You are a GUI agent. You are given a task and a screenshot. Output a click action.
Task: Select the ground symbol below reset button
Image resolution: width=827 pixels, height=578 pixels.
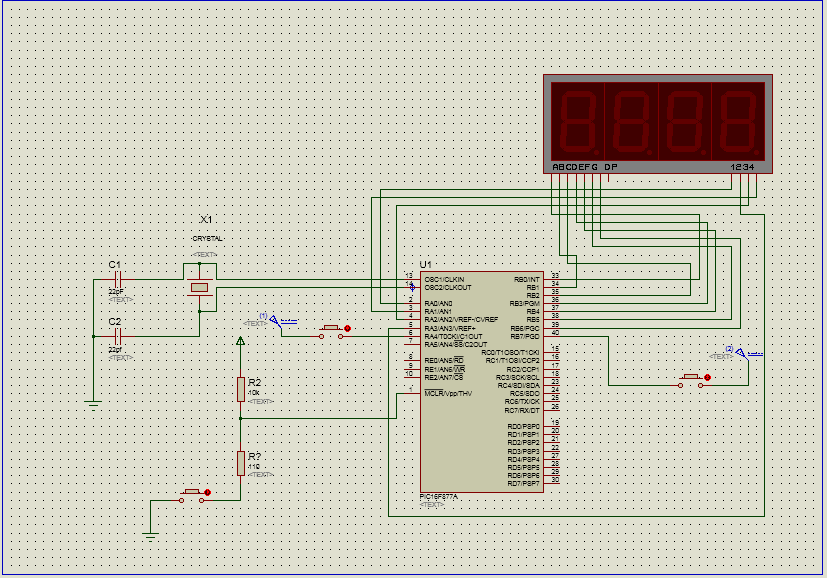150,537
